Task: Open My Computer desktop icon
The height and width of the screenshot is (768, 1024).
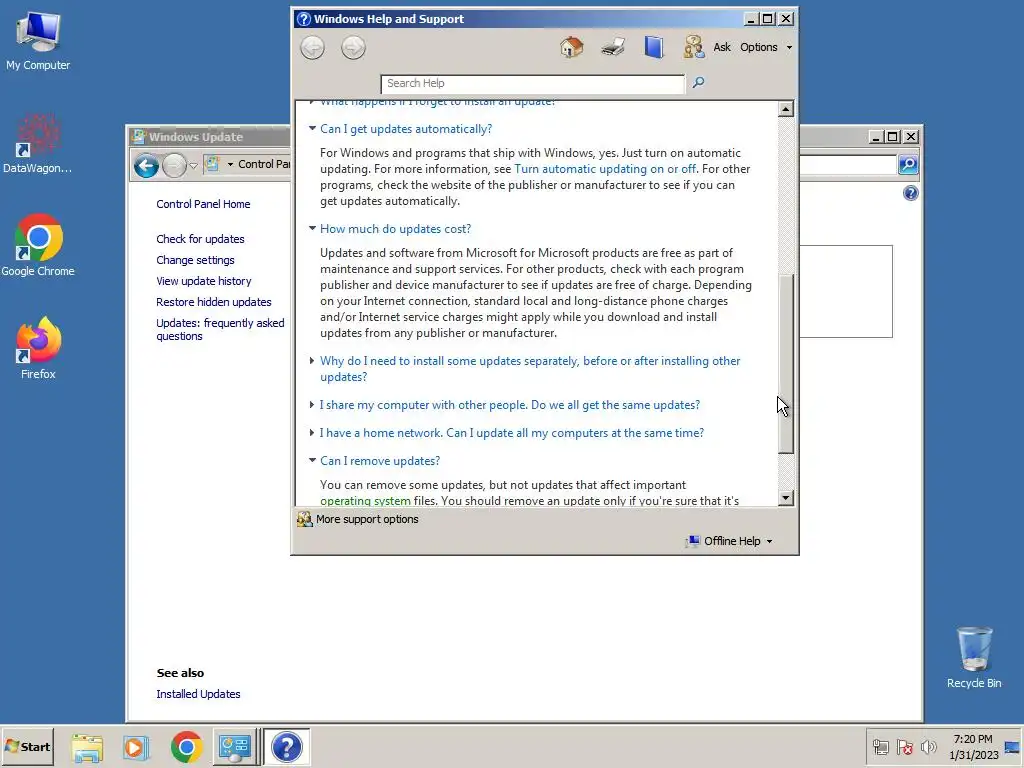Action: pyautogui.click(x=38, y=41)
